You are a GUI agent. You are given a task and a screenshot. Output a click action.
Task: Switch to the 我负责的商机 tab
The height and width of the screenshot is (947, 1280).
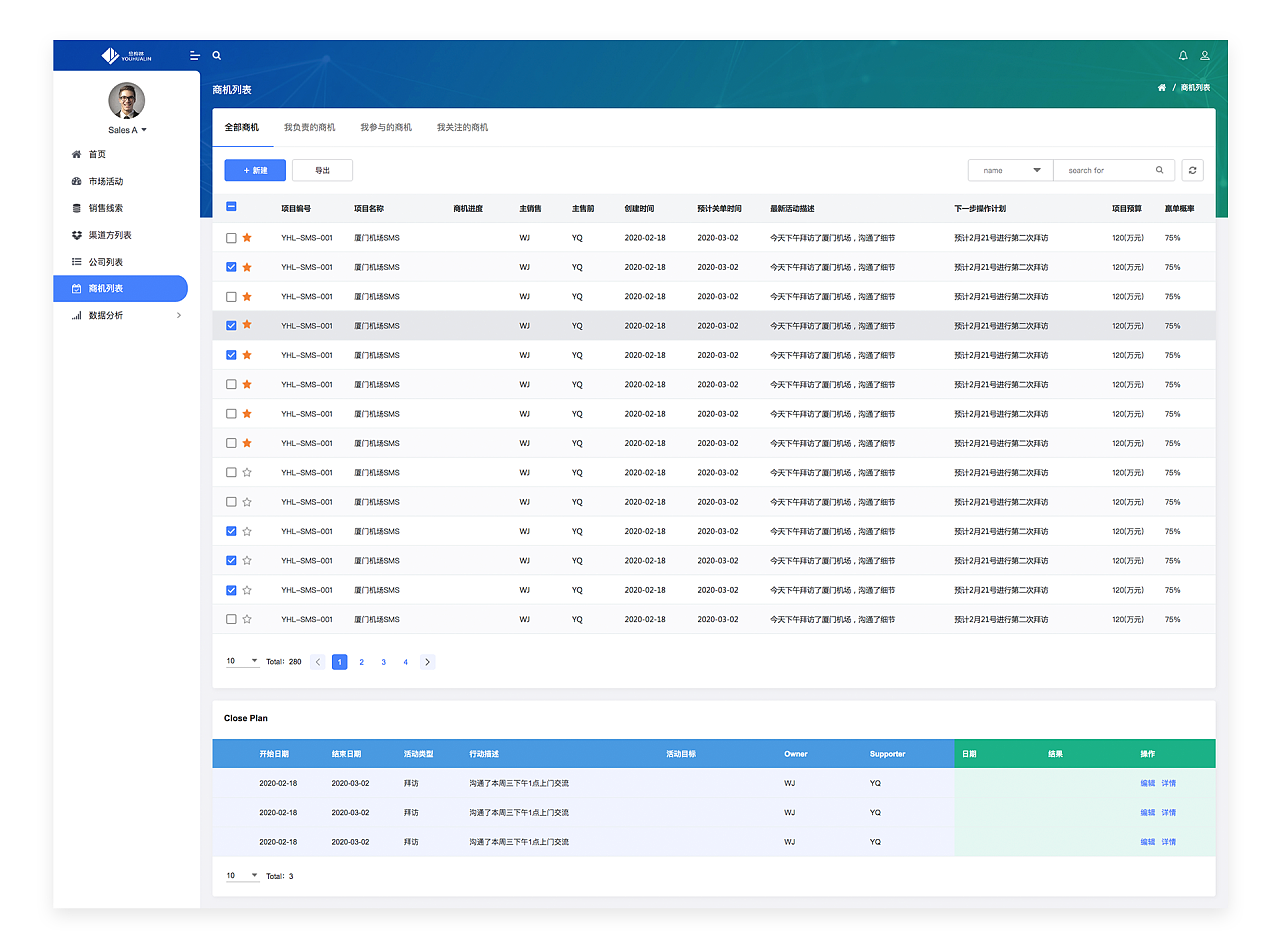309,128
